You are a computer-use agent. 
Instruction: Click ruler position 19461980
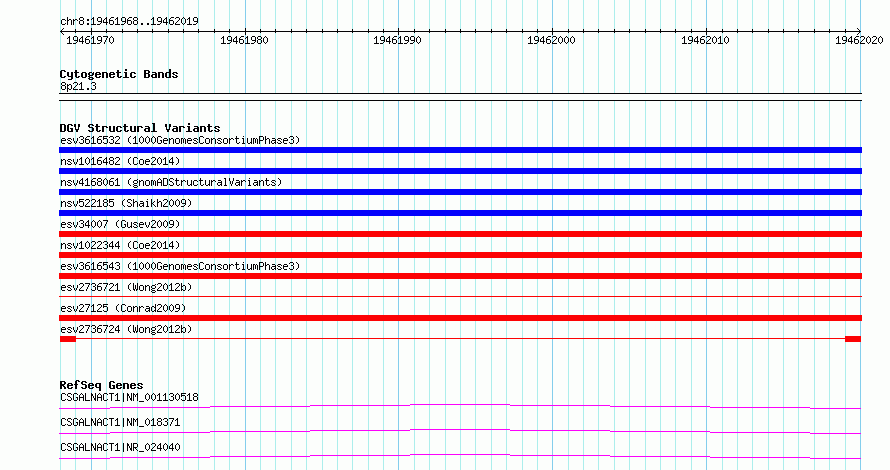pos(244,40)
